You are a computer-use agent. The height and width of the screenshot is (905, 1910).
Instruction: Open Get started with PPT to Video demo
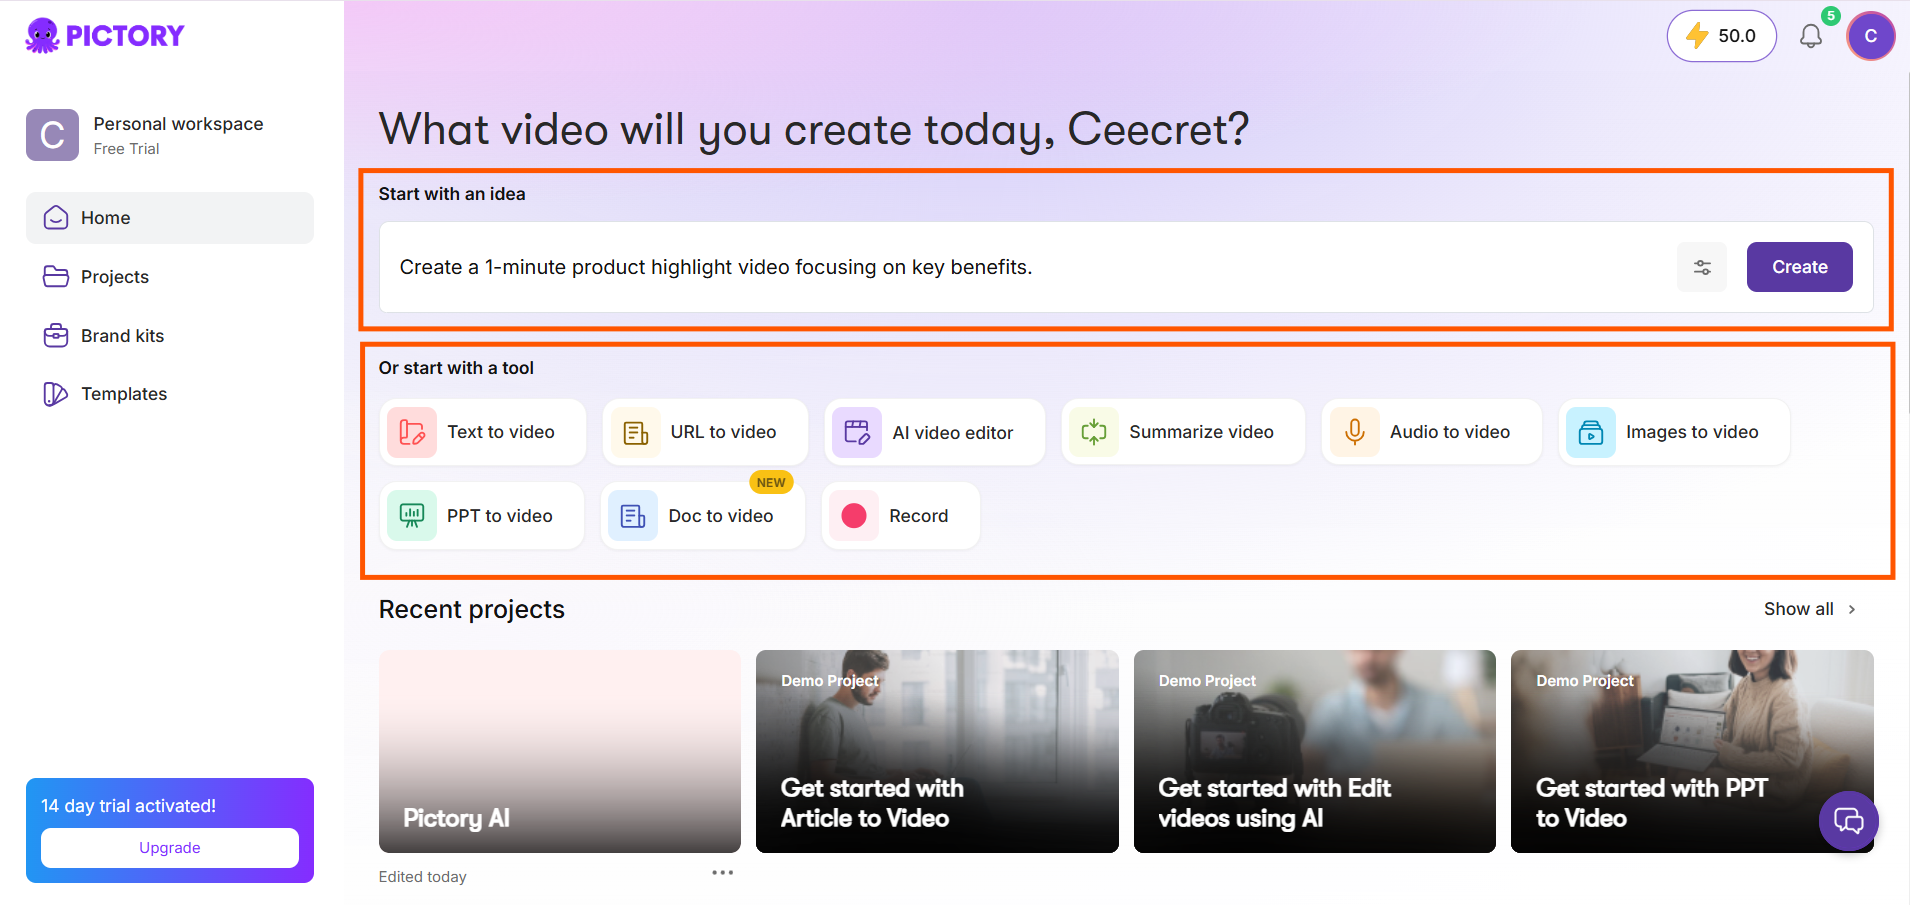tap(1692, 751)
